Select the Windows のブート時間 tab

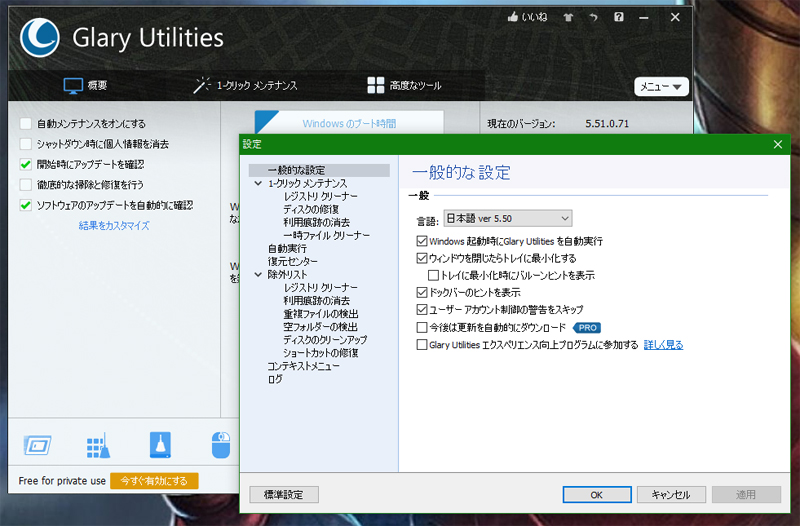click(349, 122)
